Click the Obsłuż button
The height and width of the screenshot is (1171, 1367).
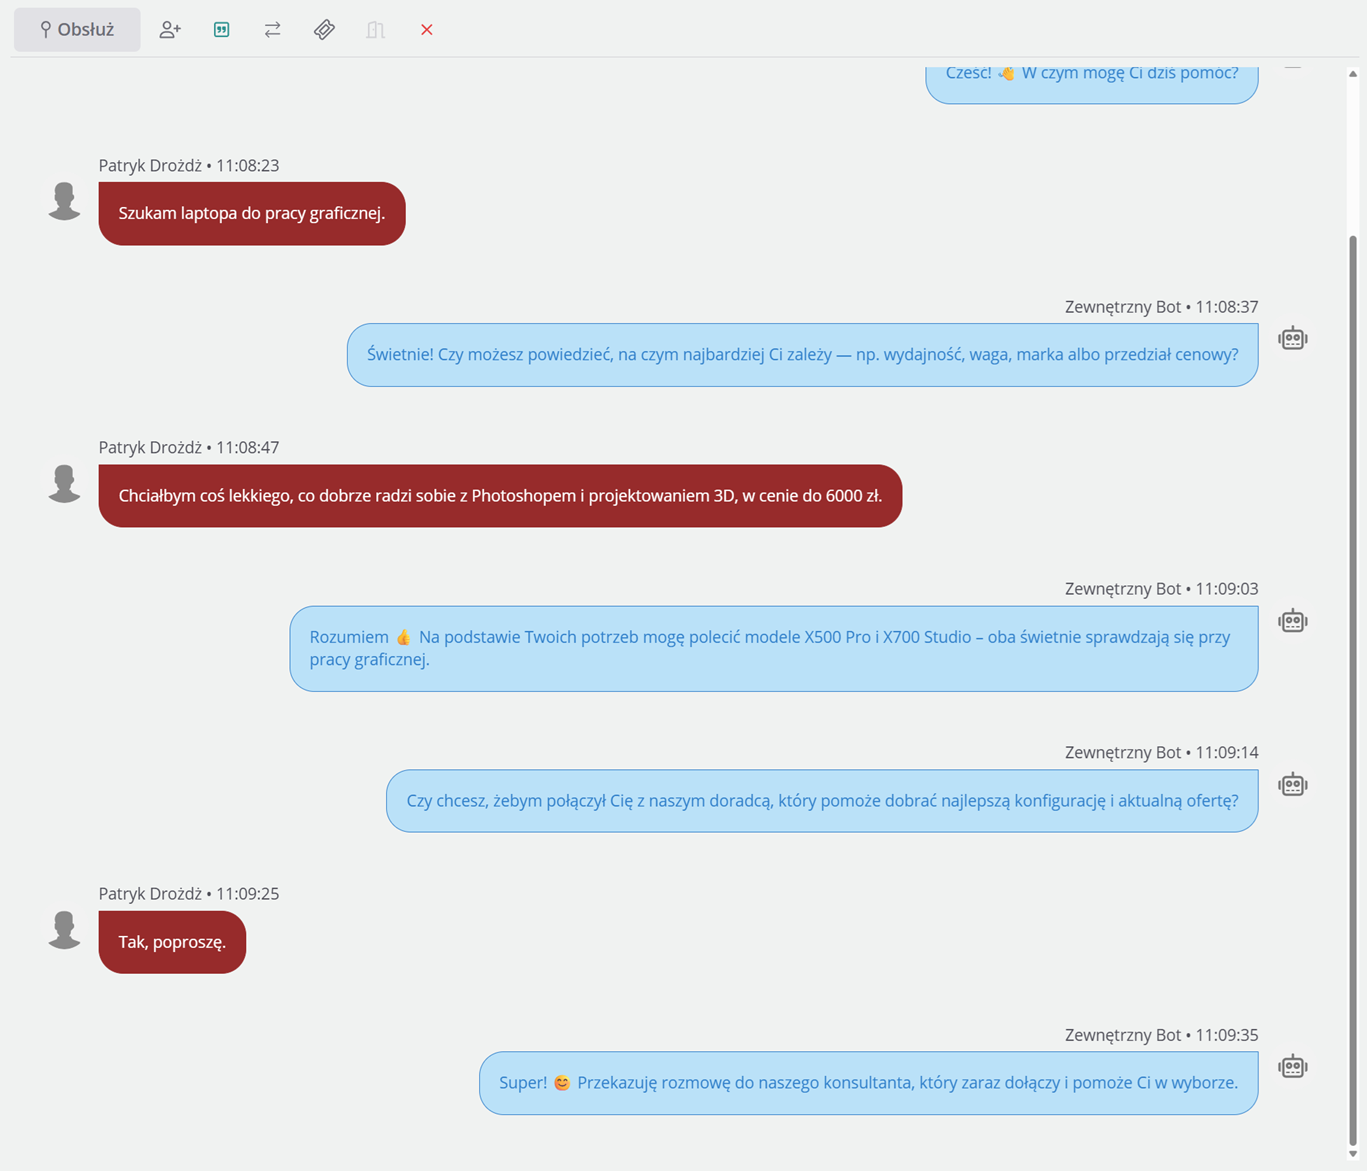tap(77, 30)
